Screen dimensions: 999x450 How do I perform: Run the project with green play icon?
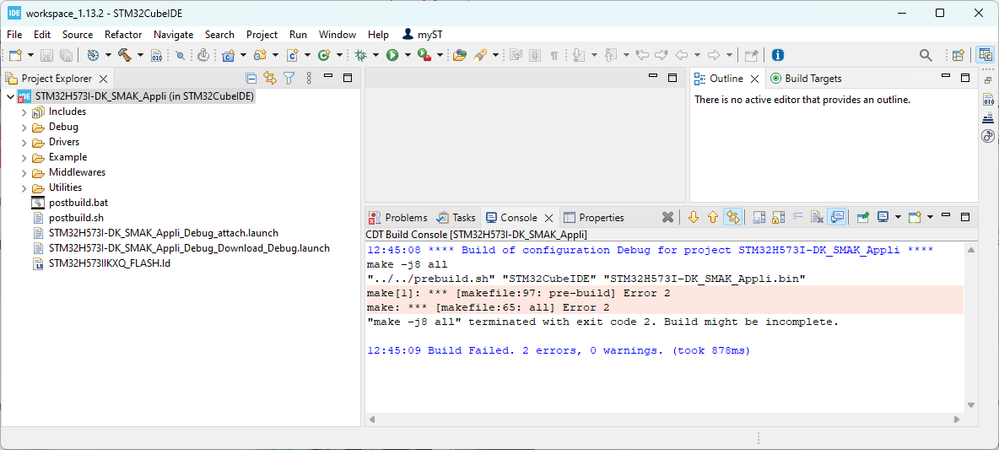point(392,56)
